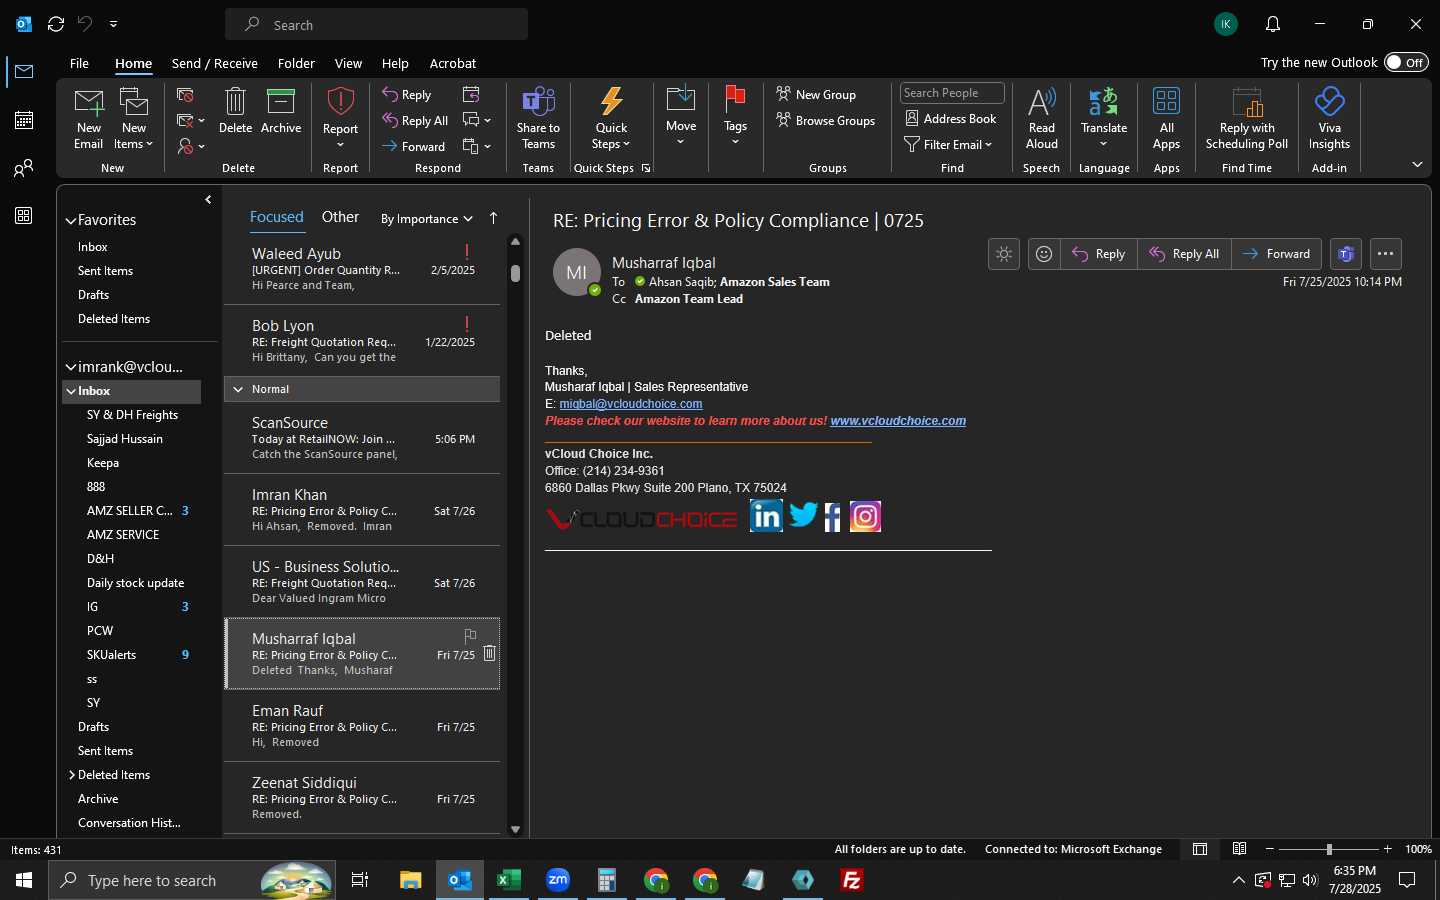
Task: Click trash icon on Musharraf Iqbal message
Action: click(x=490, y=653)
